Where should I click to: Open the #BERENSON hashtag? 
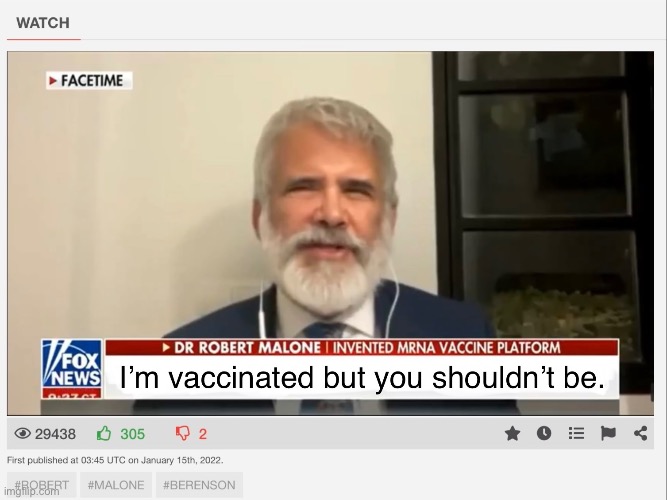[199, 485]
